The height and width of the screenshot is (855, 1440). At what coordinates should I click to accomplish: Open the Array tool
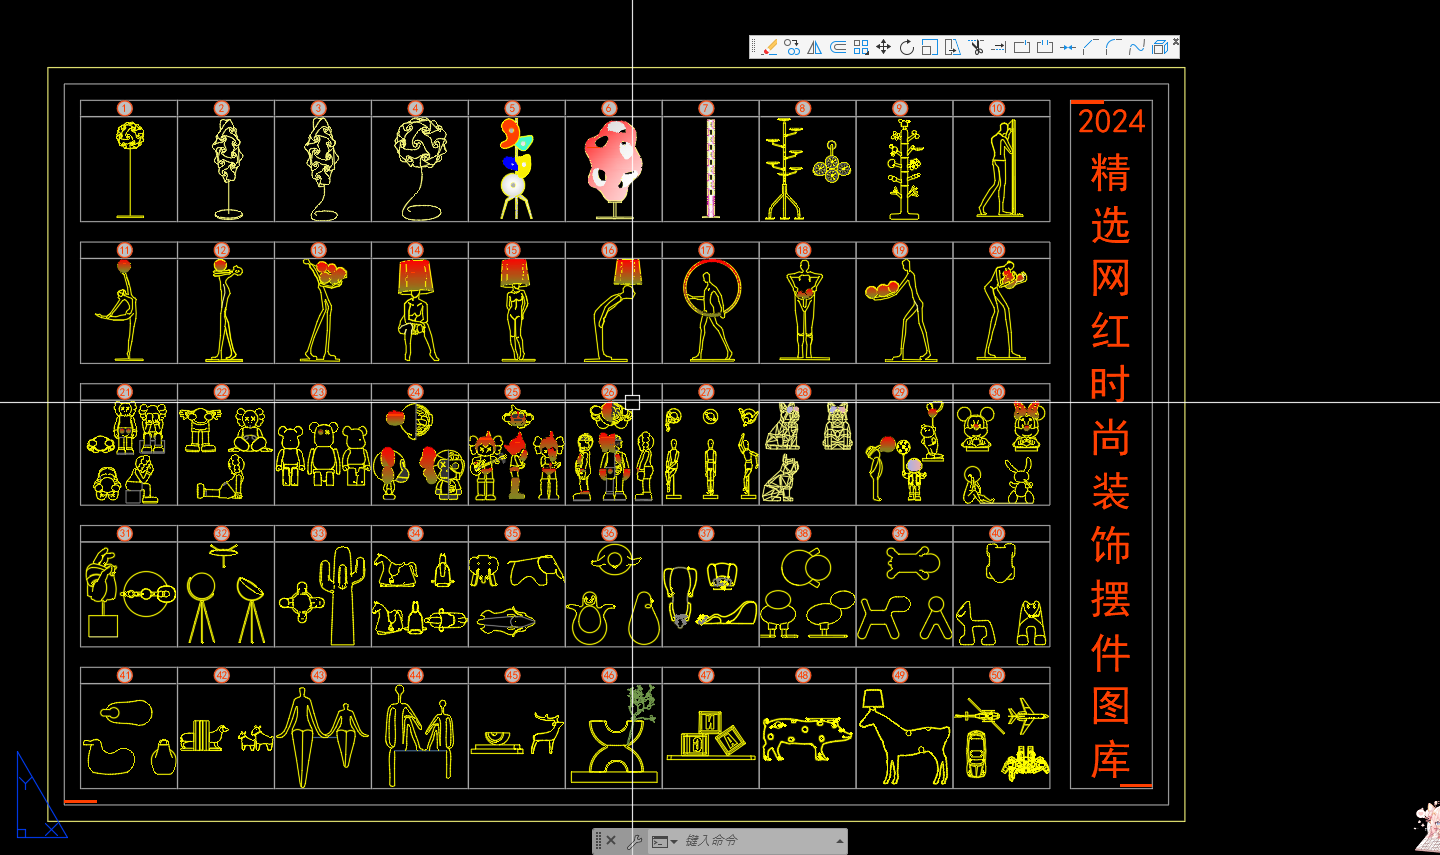[861, 47]
